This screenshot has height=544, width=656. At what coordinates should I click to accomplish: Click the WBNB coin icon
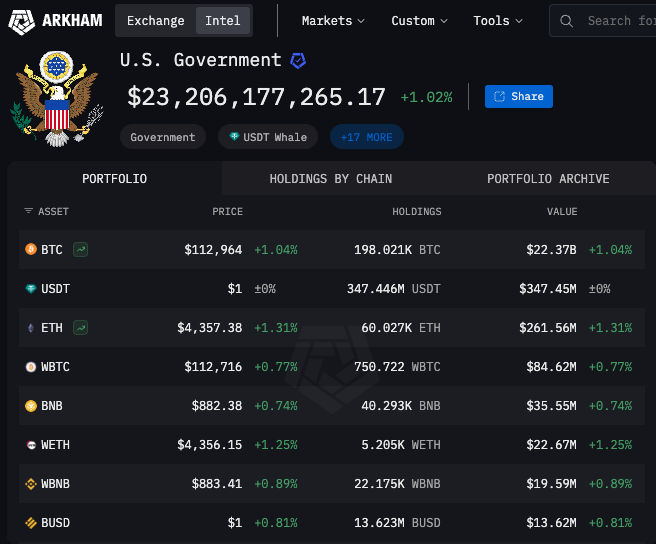tap(31, 484)
